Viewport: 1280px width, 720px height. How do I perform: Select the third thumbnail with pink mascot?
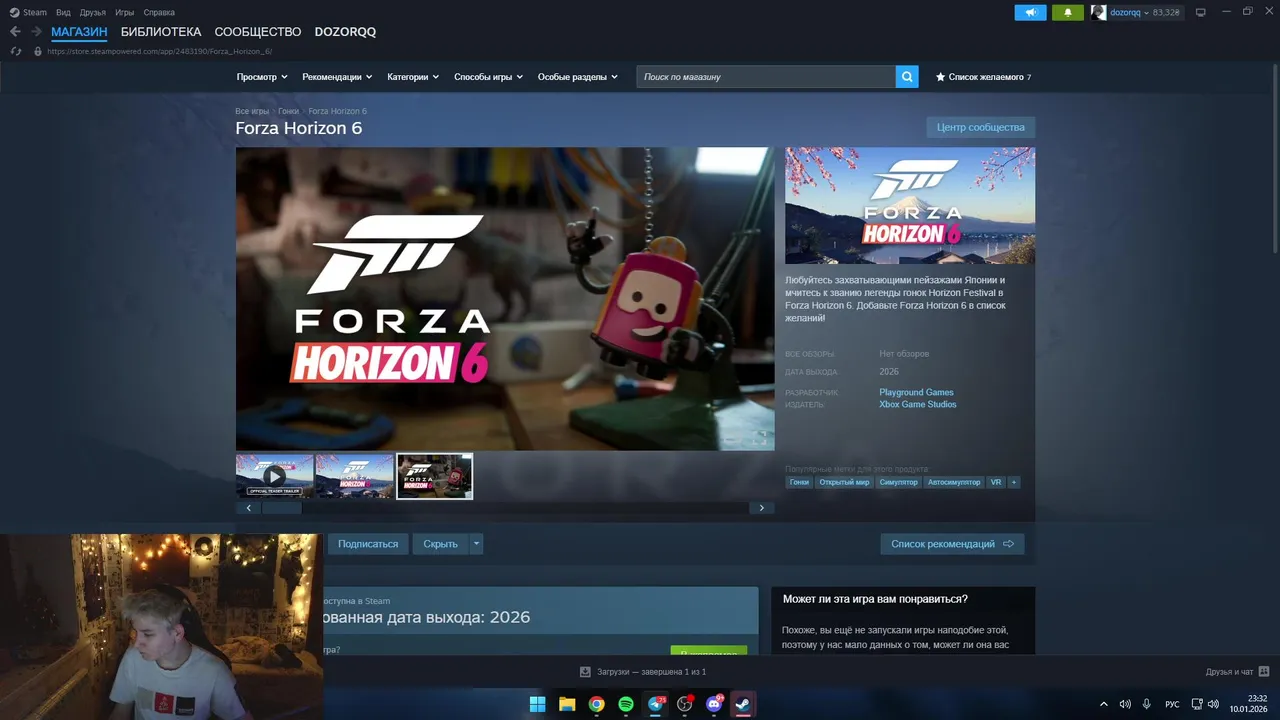coord(435,476)
